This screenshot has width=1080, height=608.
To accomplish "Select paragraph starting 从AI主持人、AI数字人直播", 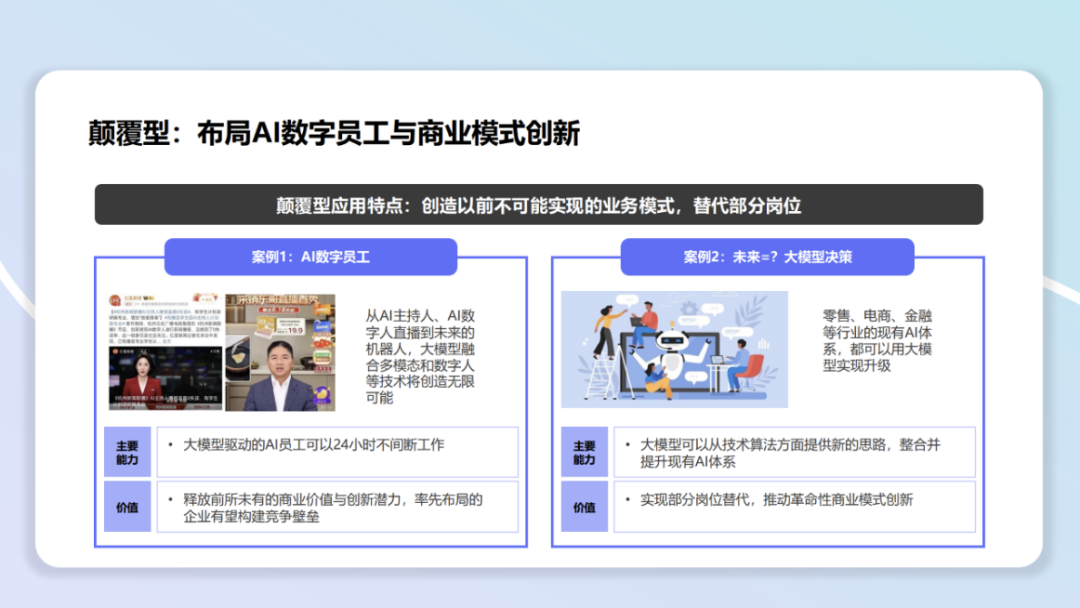I will click(420, 357).
